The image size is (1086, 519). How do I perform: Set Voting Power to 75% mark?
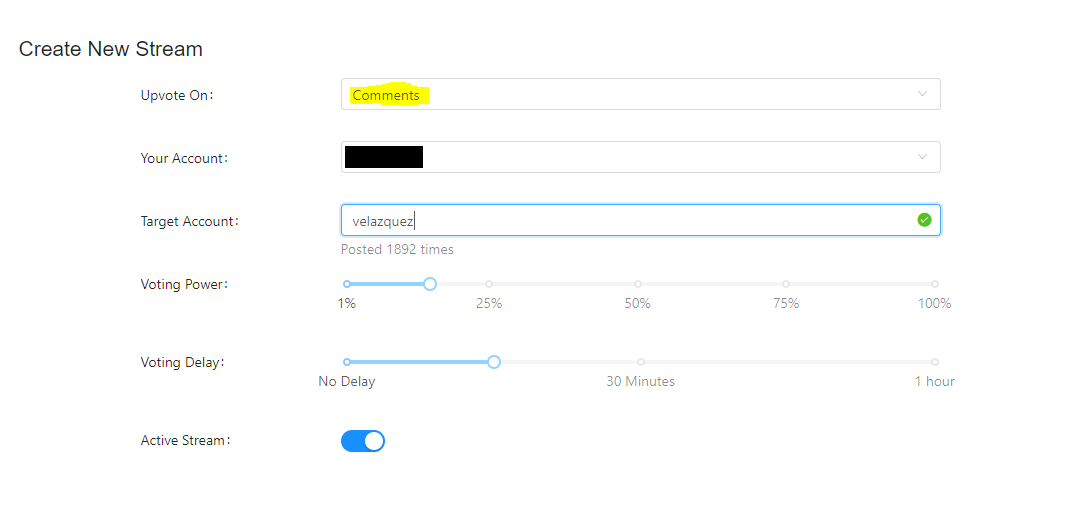click(x=786, y=284)
